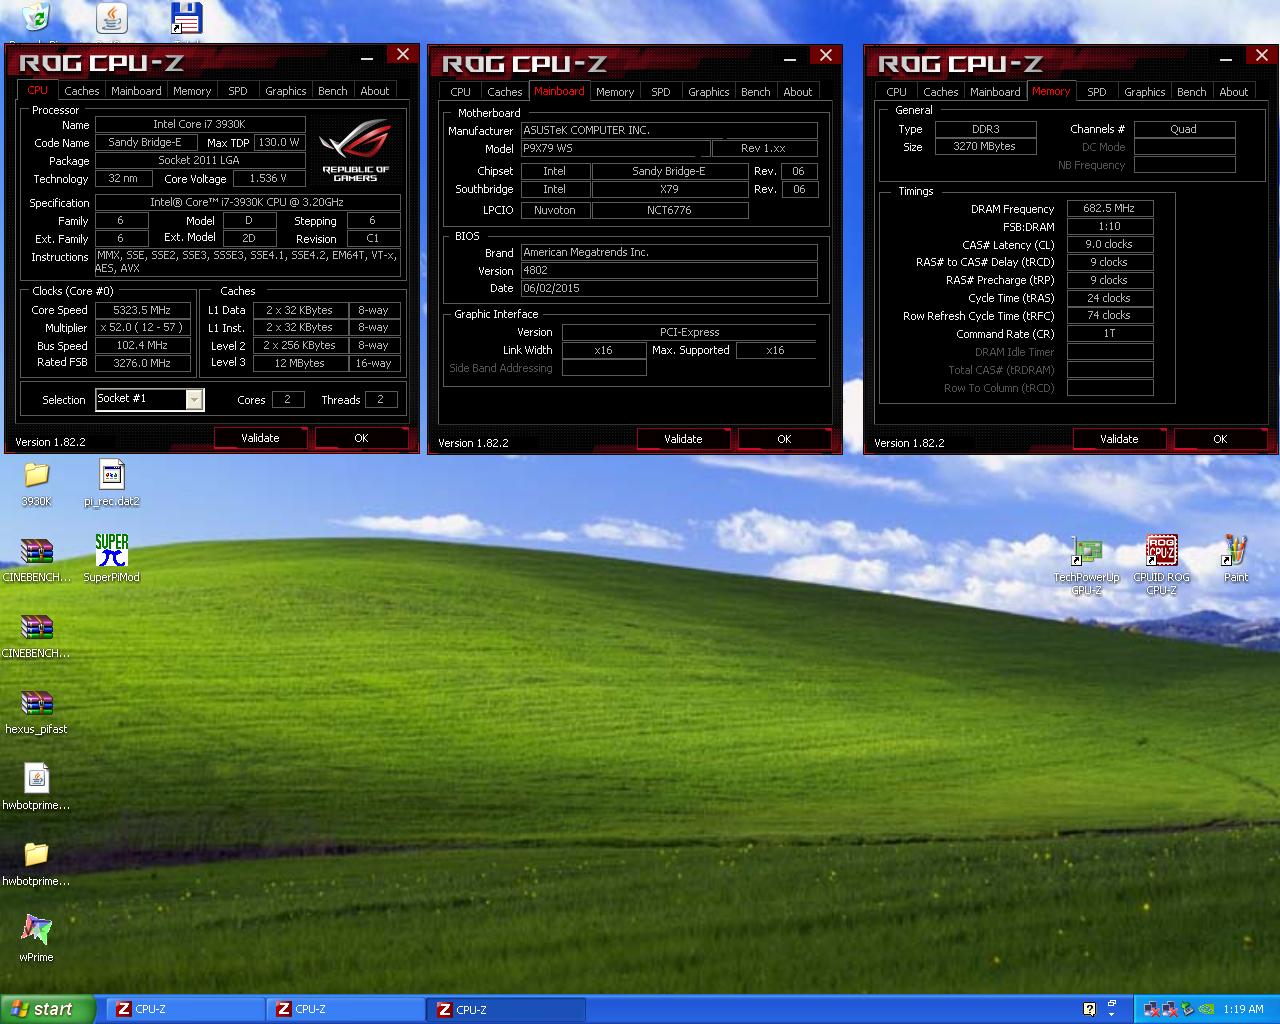Click the language bar help icon
Viewport: 1280px width, 1024px height.
pyautogui.click(x=1090, y=1009)
